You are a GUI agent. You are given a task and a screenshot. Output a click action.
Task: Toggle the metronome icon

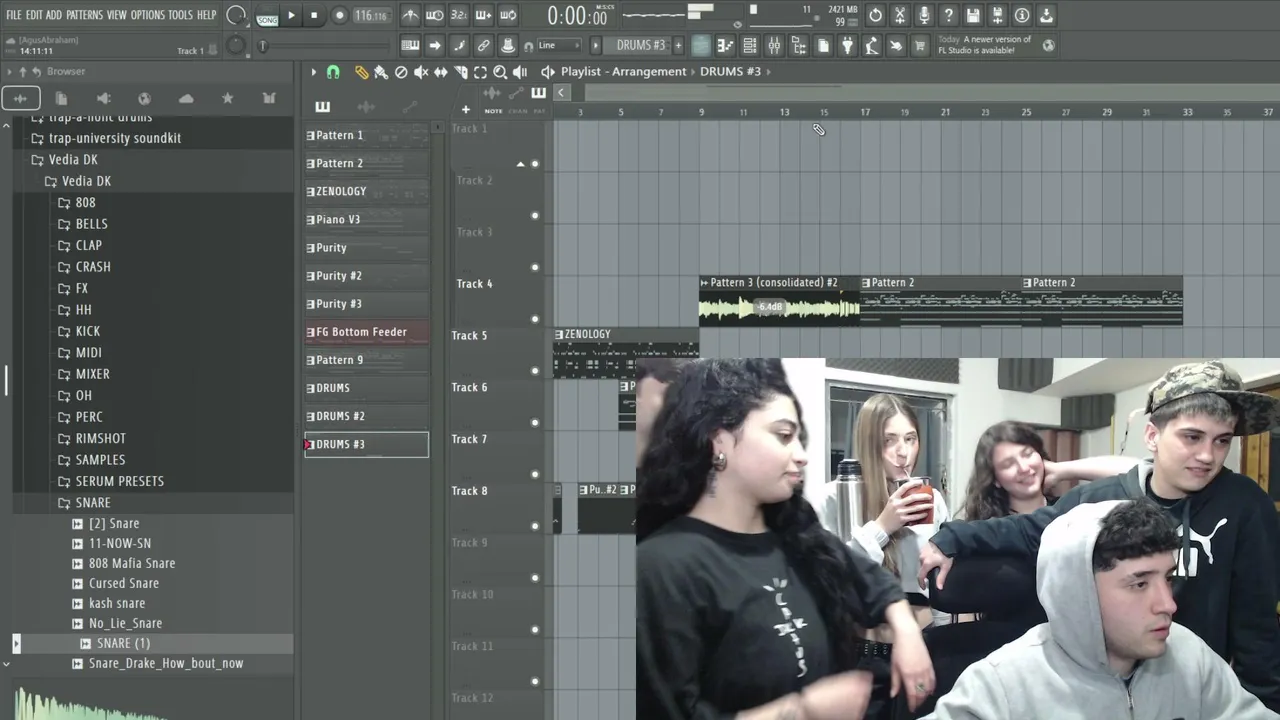point(411,15)
